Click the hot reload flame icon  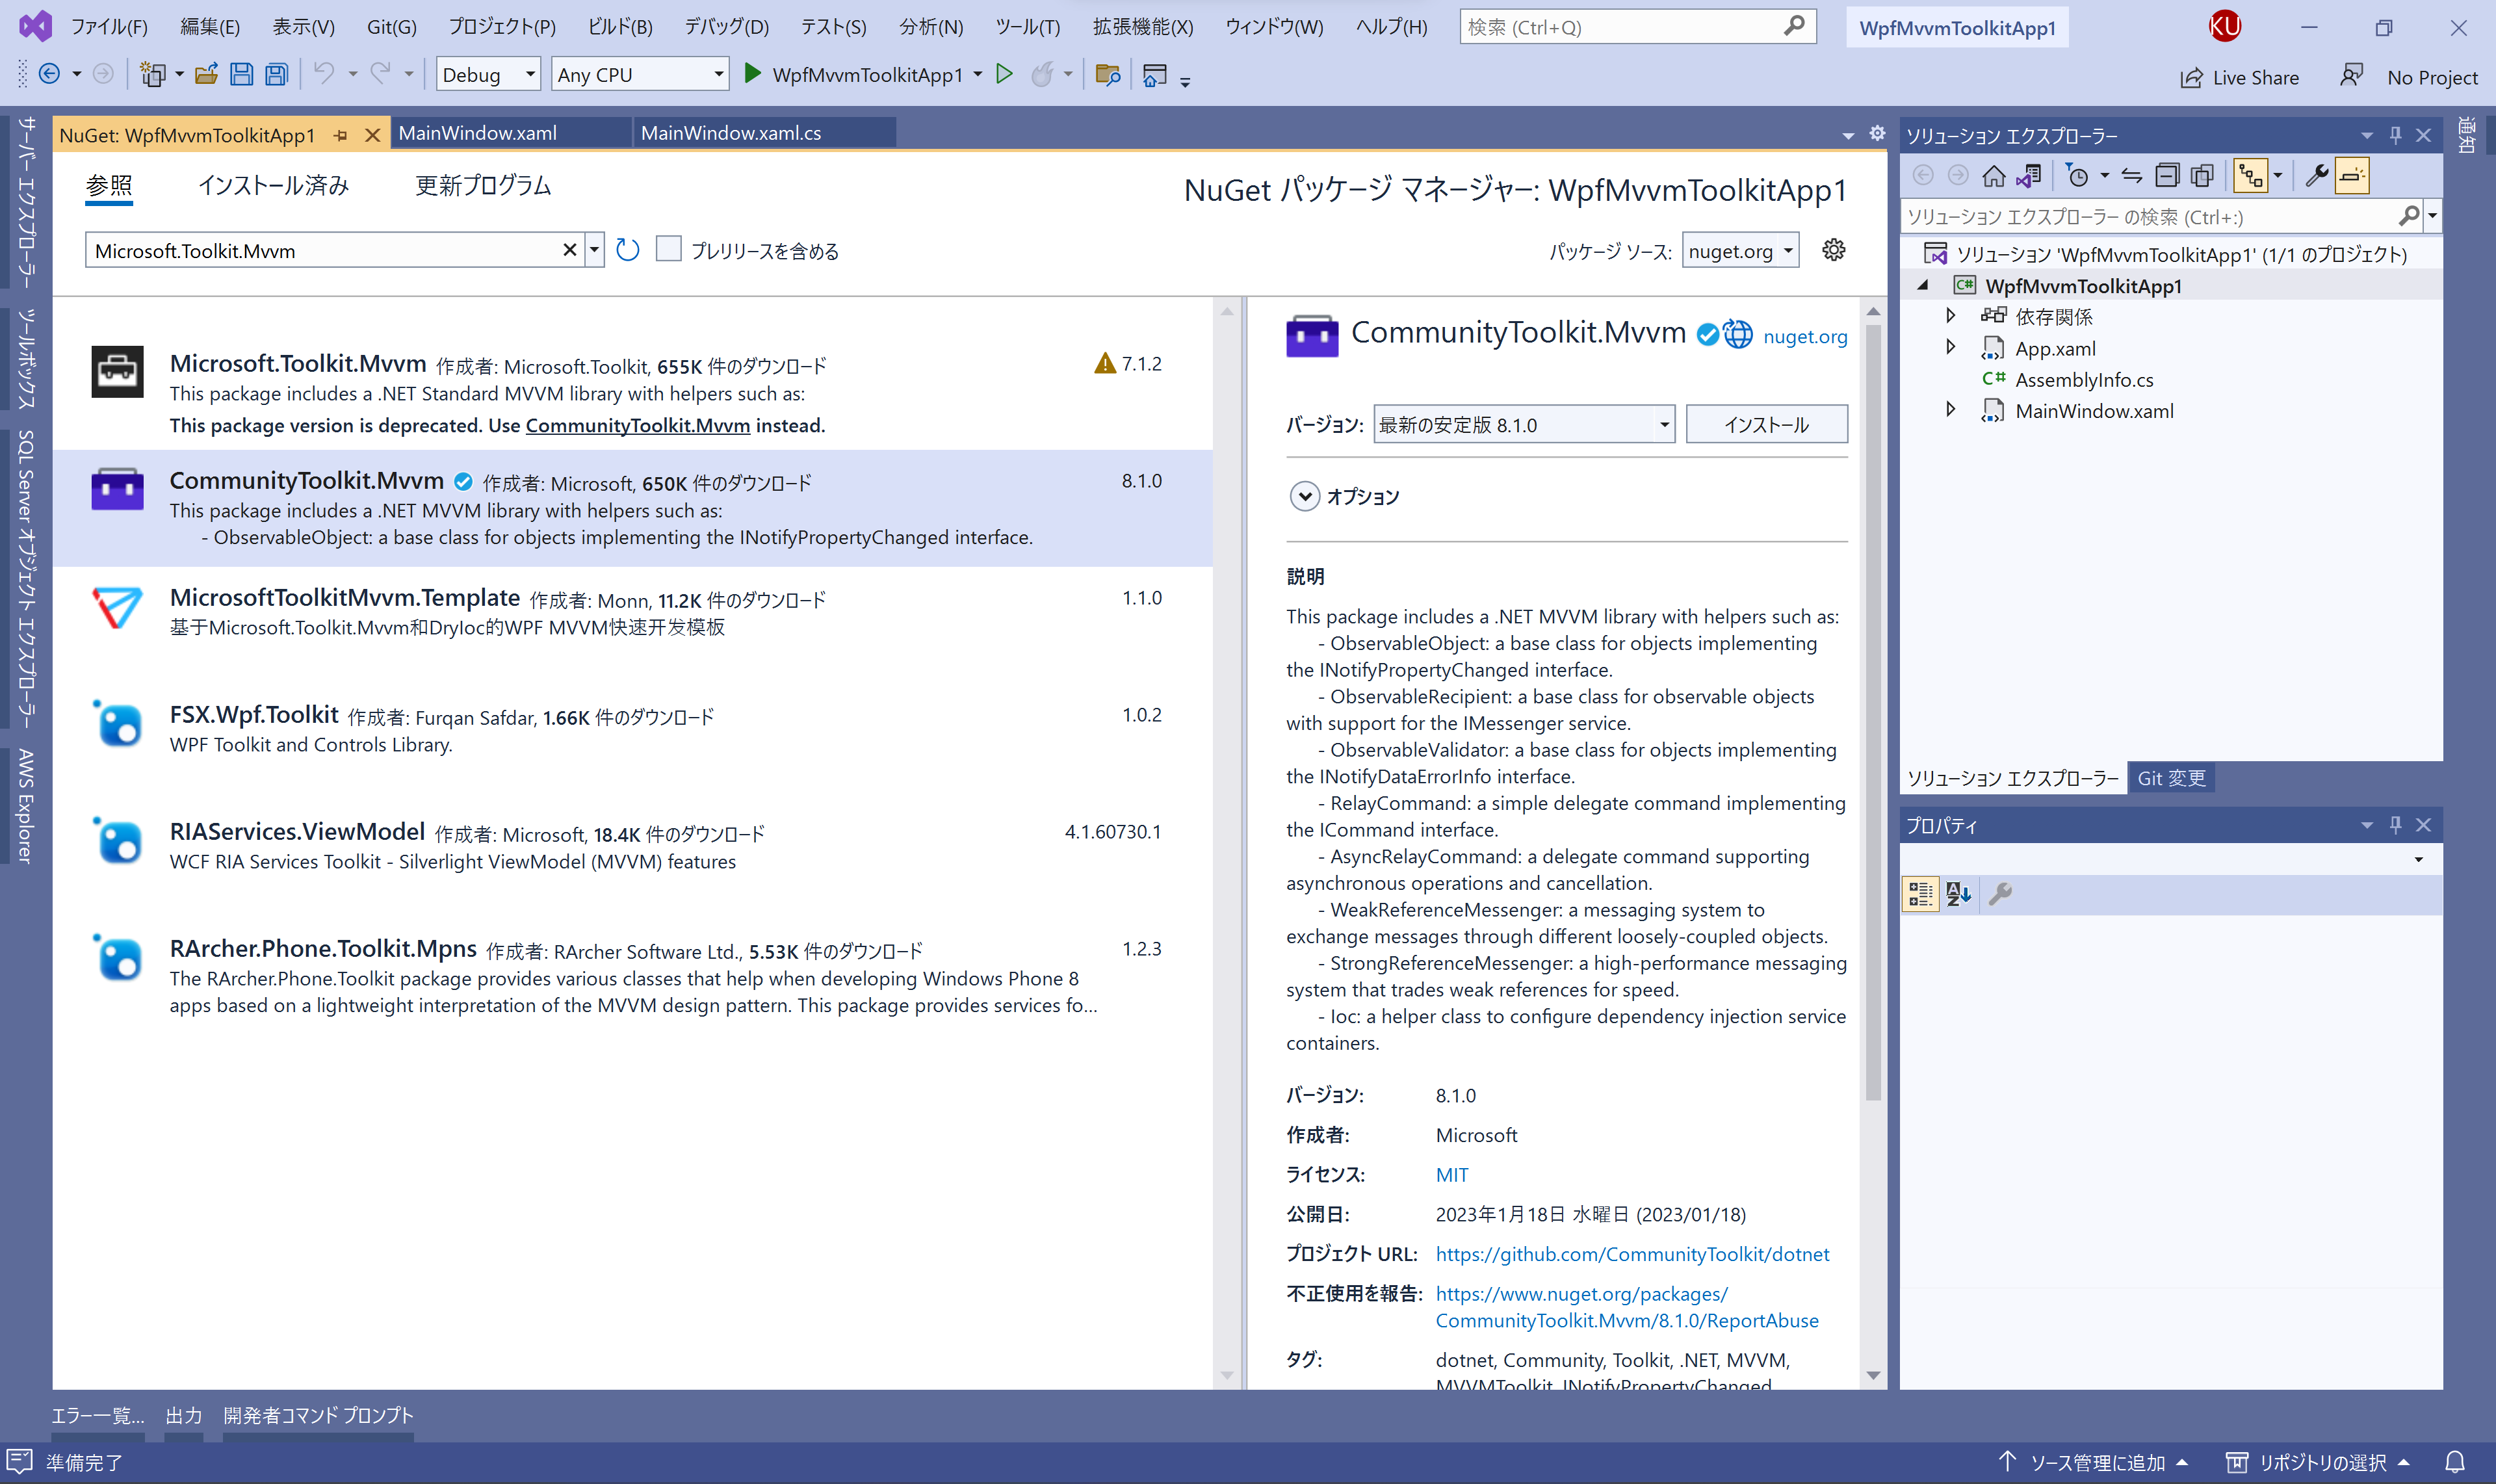coord(1042,74)
